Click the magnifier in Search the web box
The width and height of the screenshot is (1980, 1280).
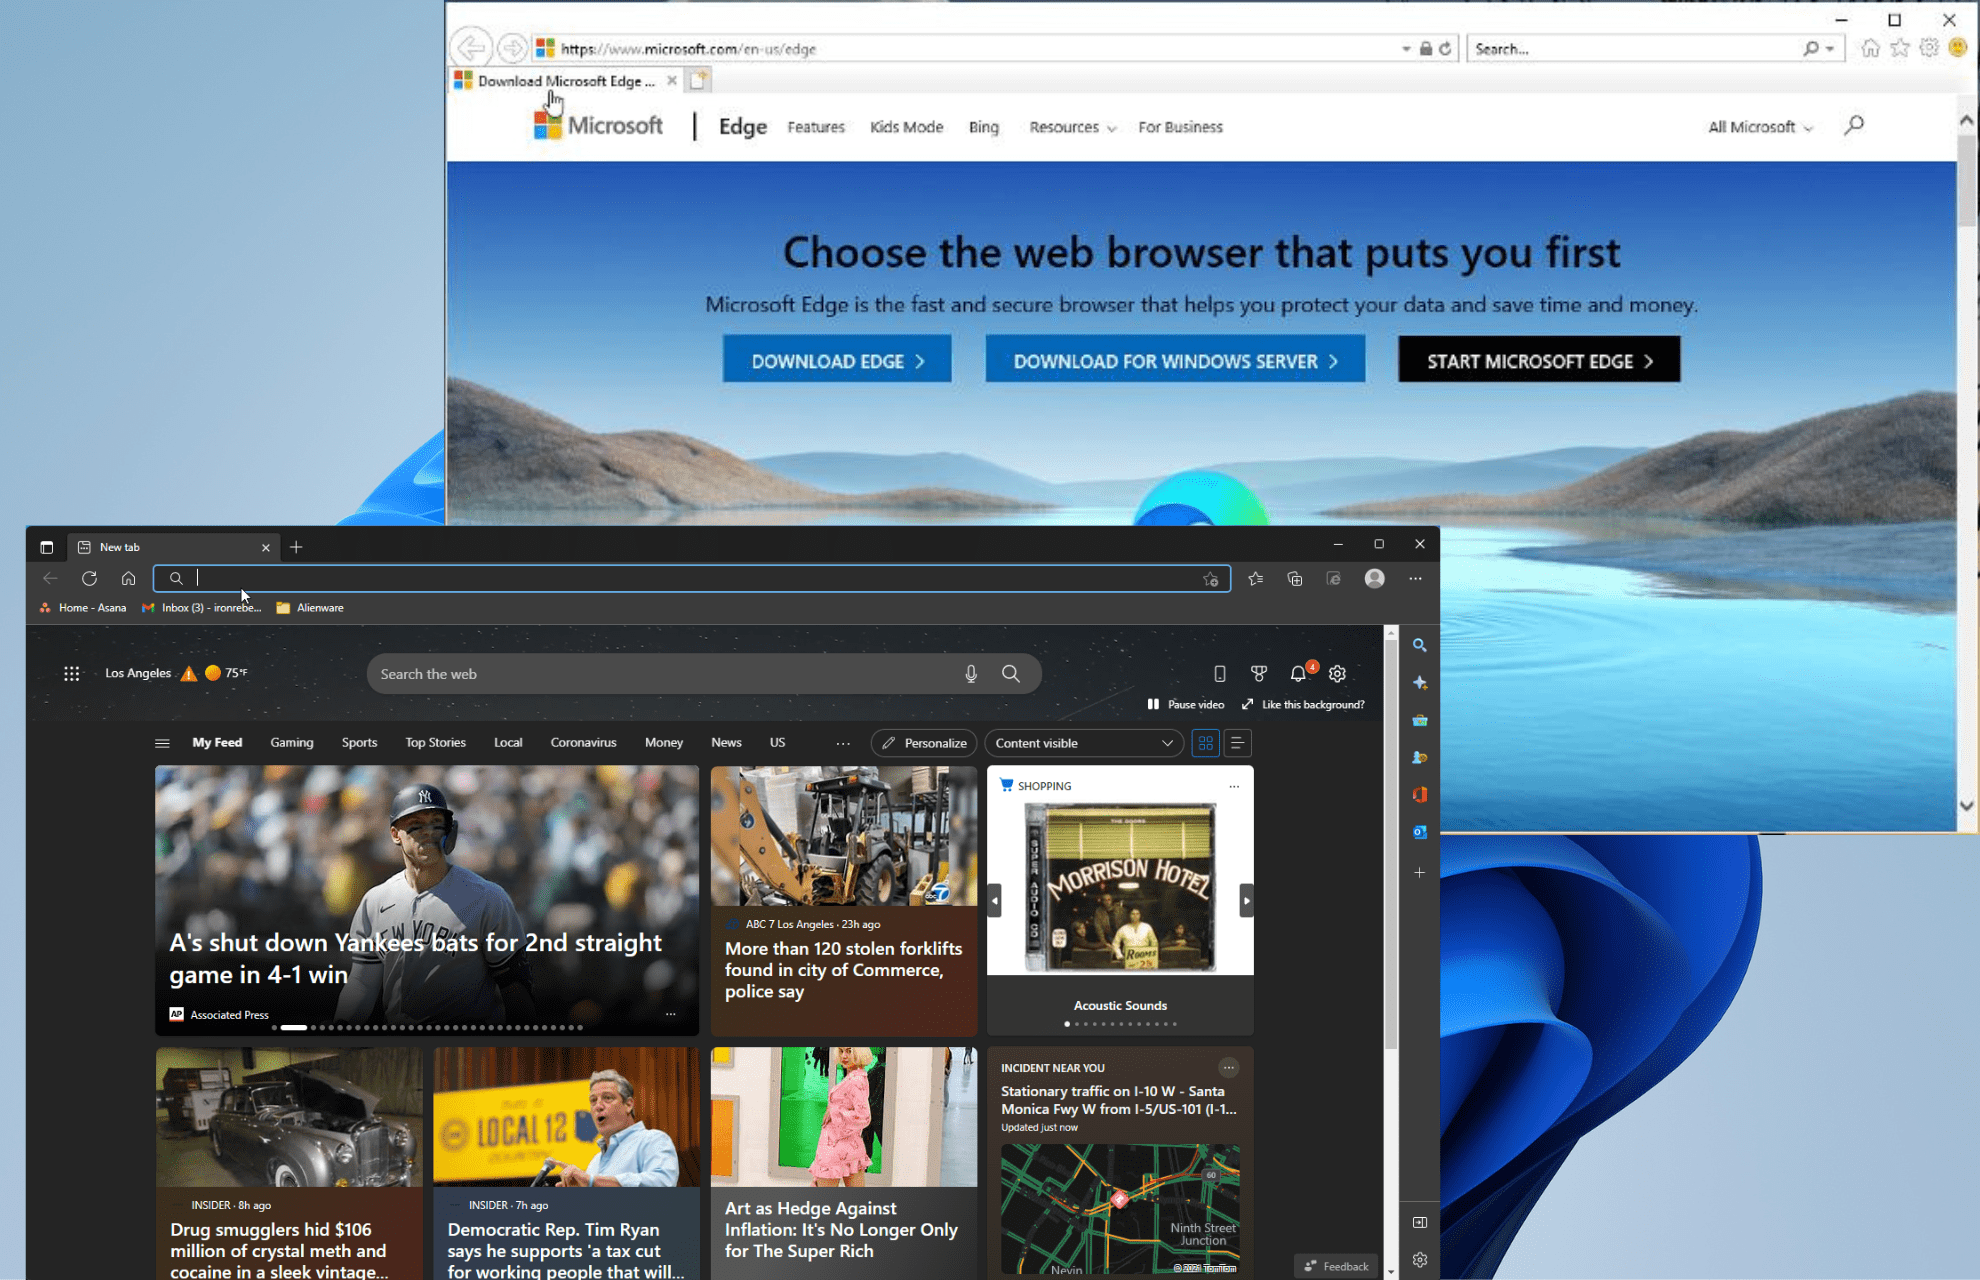point(1011,674)
